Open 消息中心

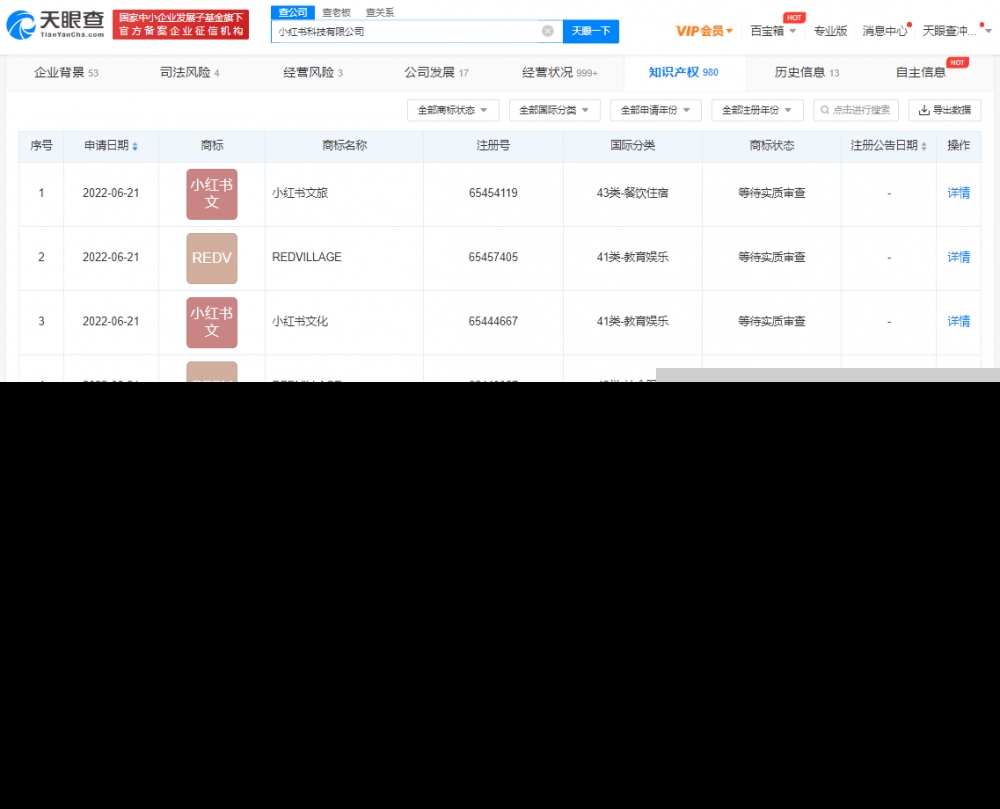point(885,31)
